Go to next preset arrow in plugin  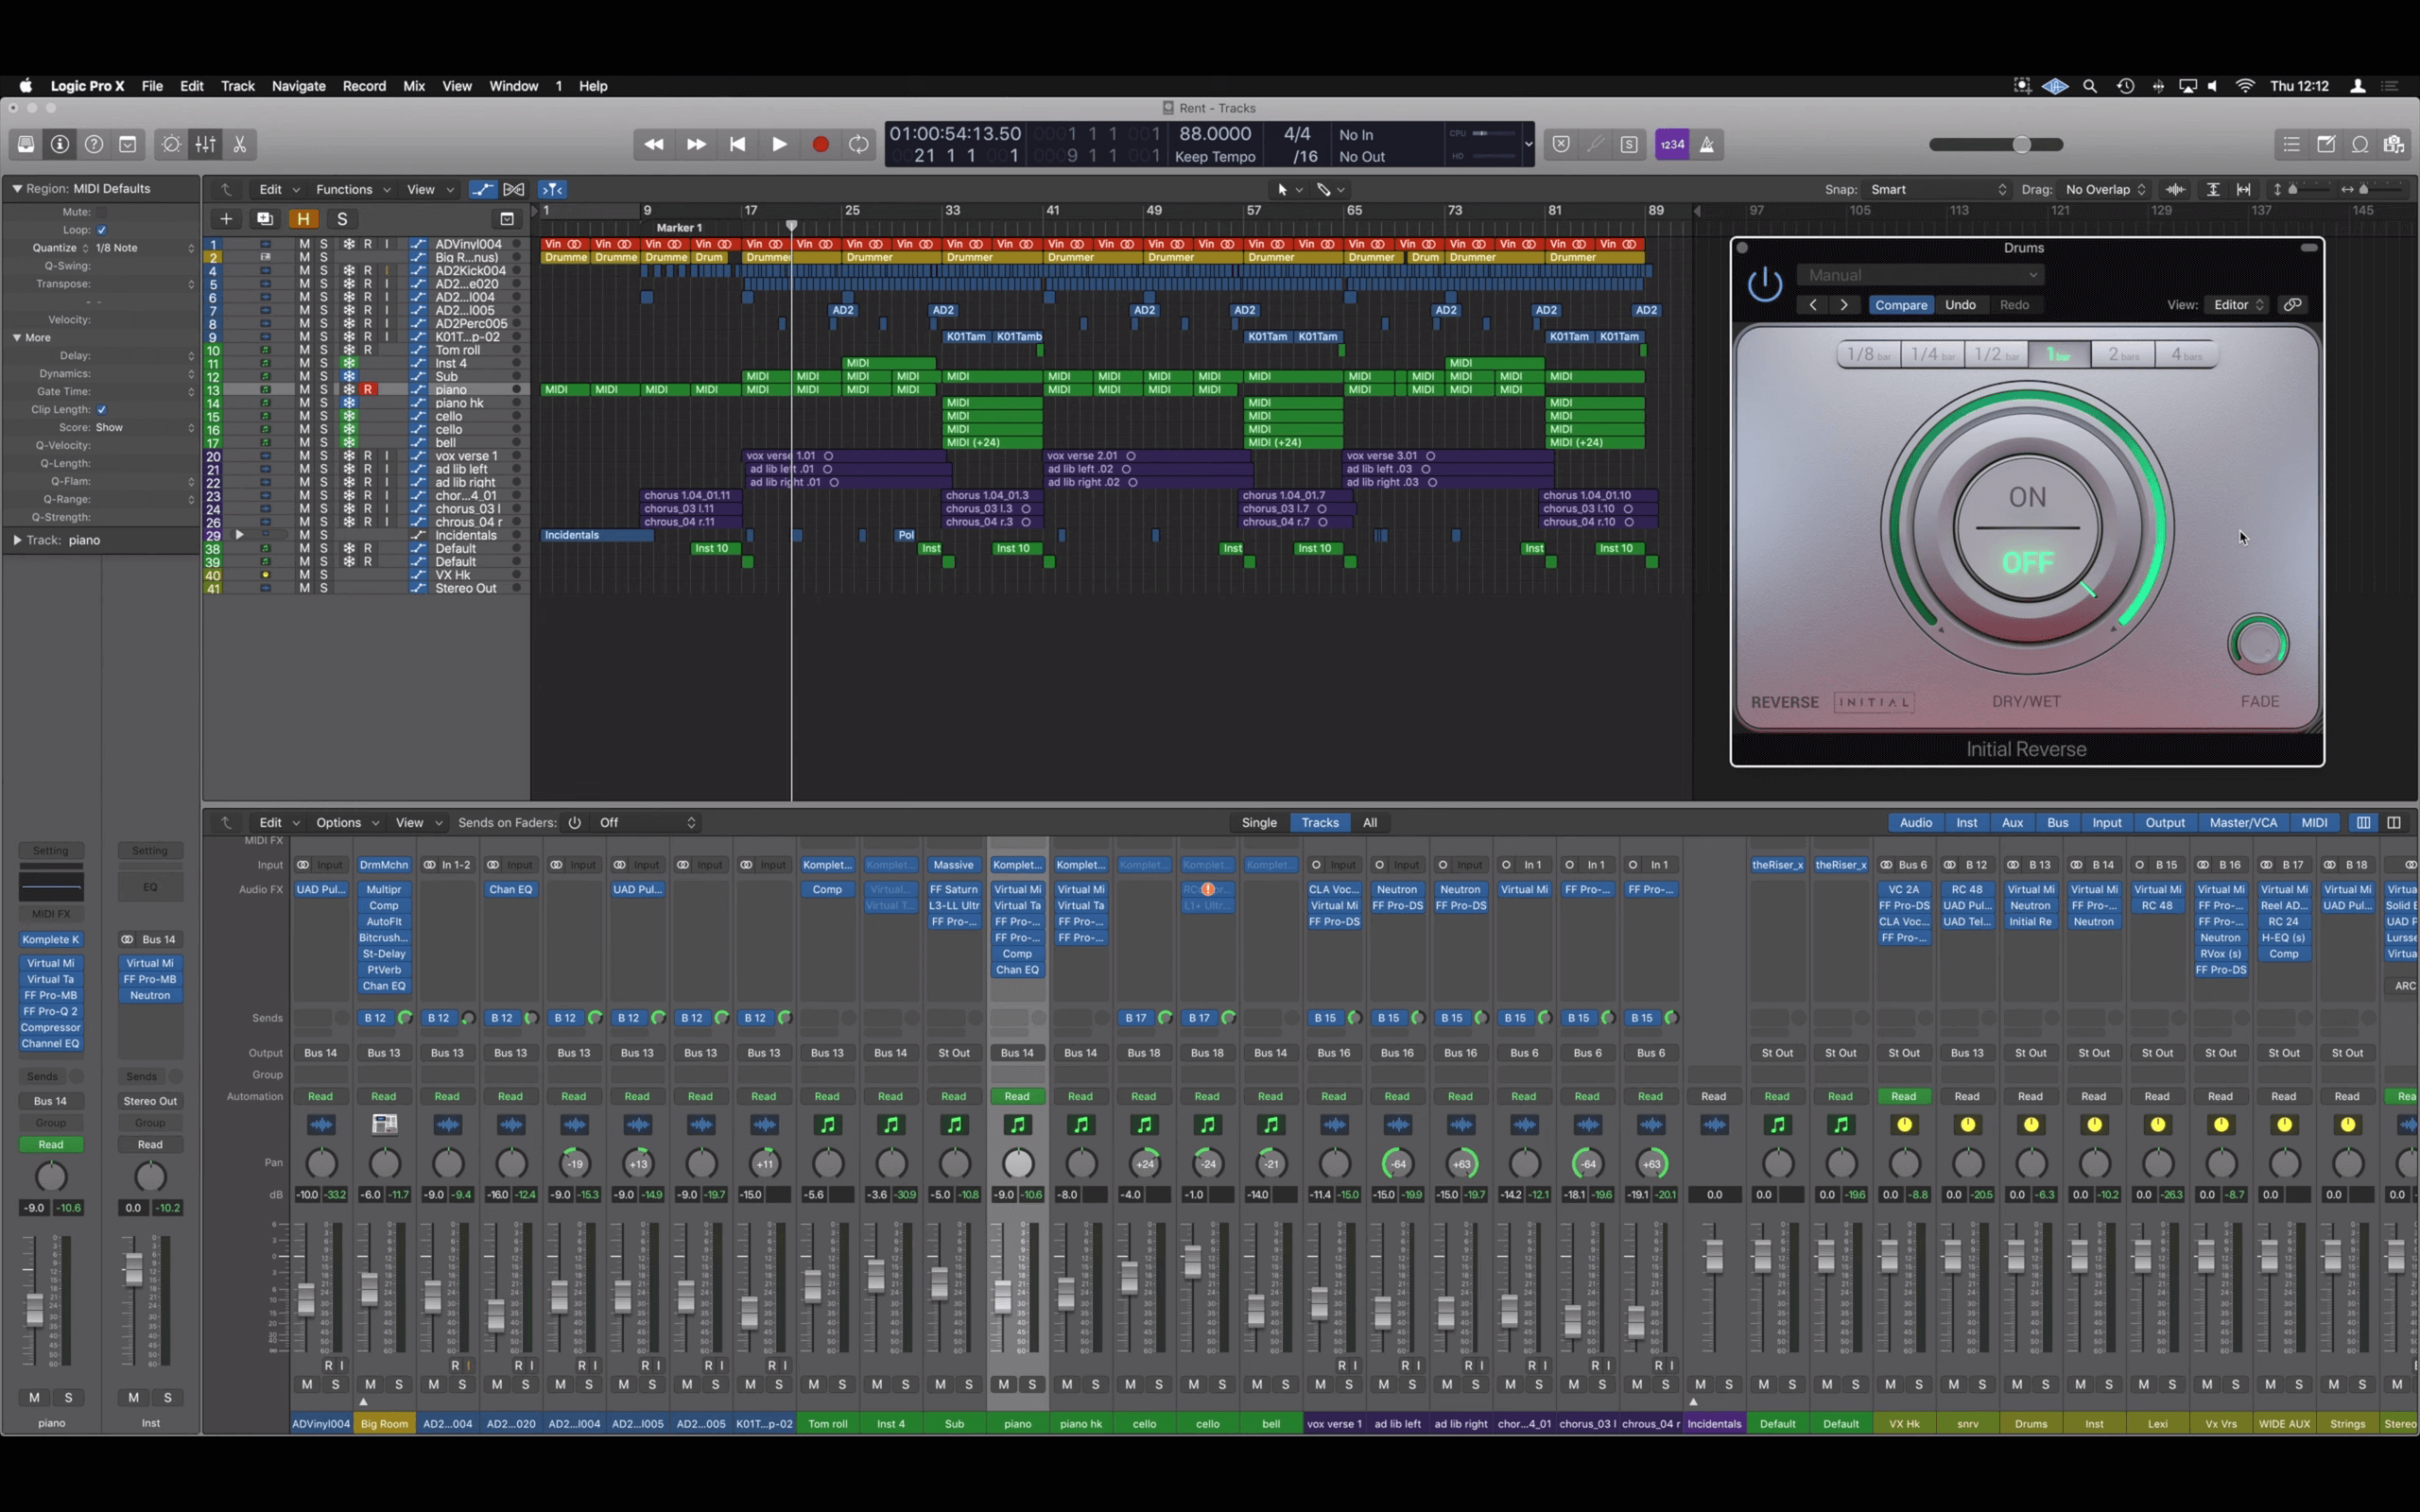tap(1844, 305)
